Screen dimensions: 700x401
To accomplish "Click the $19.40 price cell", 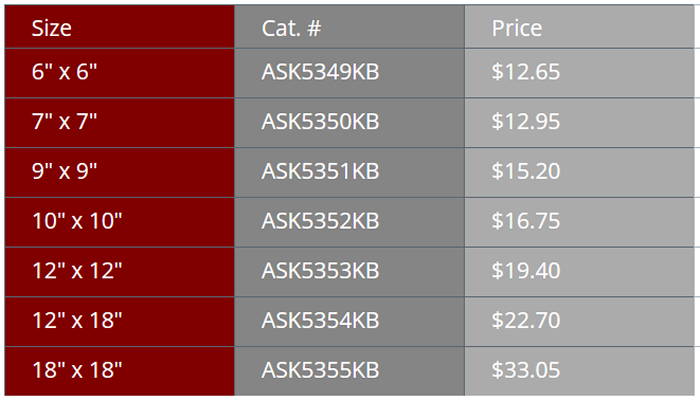I will [525, 271].
